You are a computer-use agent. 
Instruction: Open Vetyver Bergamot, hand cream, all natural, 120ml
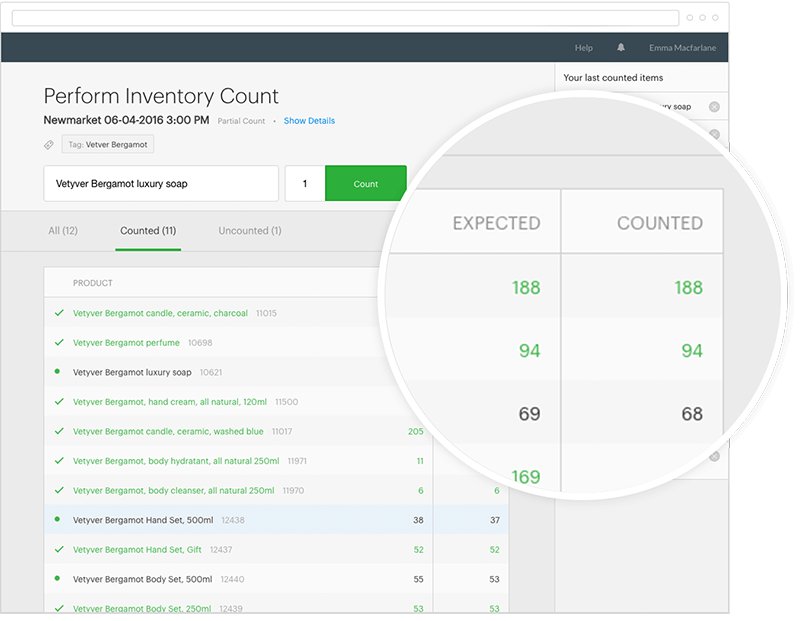tap(169, 402)
